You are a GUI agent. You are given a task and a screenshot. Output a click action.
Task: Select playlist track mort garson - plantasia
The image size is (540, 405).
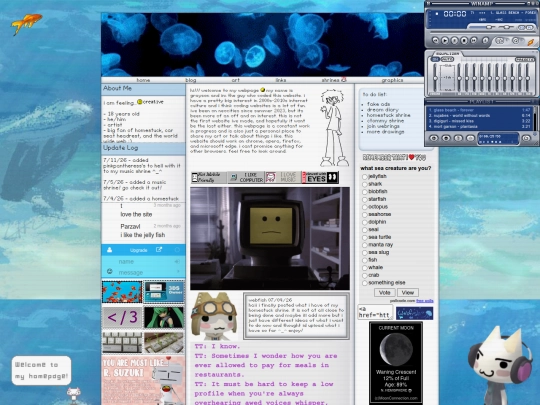479,127
